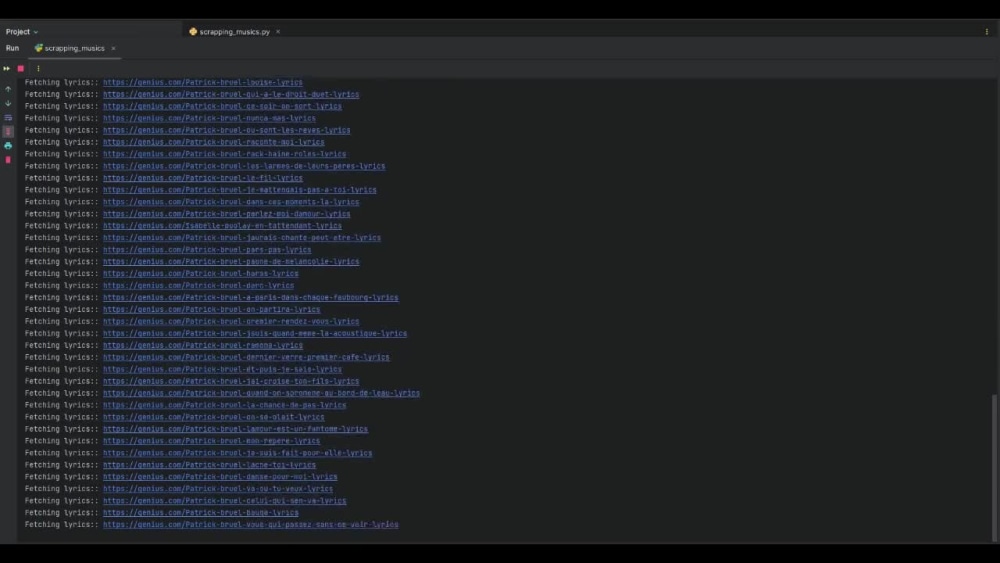
Task: Open the premier-rendez-vous-lyrics link
Action: pyautogui.click(x=231, y=321)
